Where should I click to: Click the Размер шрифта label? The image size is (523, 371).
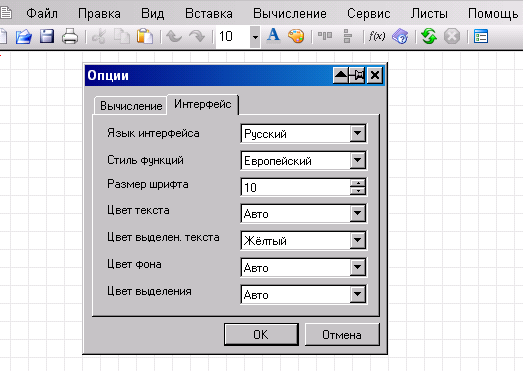147,184
